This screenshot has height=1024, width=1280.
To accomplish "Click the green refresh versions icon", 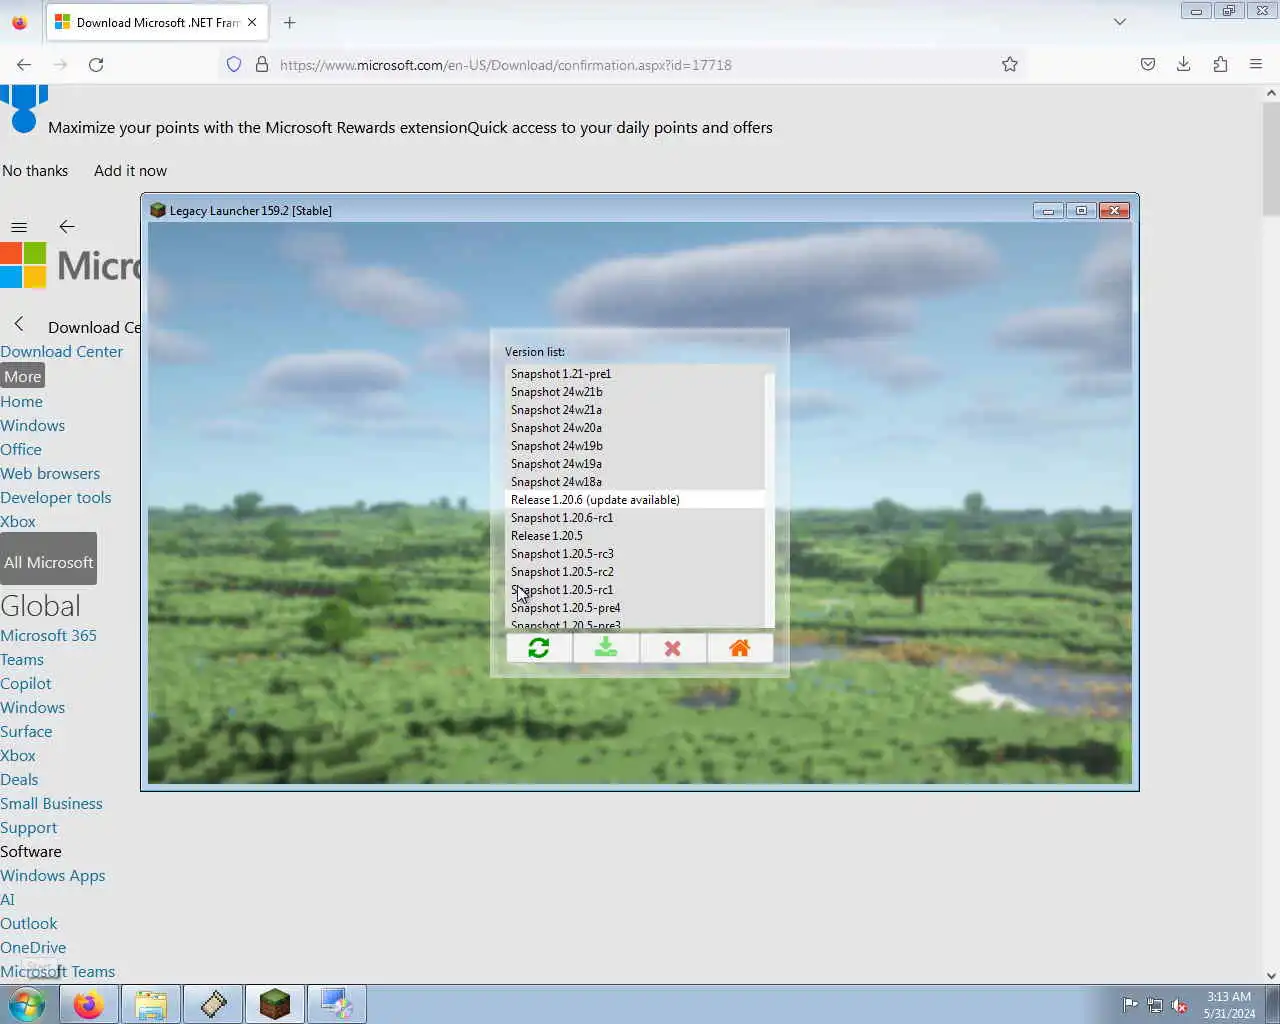I will (539, 648).
